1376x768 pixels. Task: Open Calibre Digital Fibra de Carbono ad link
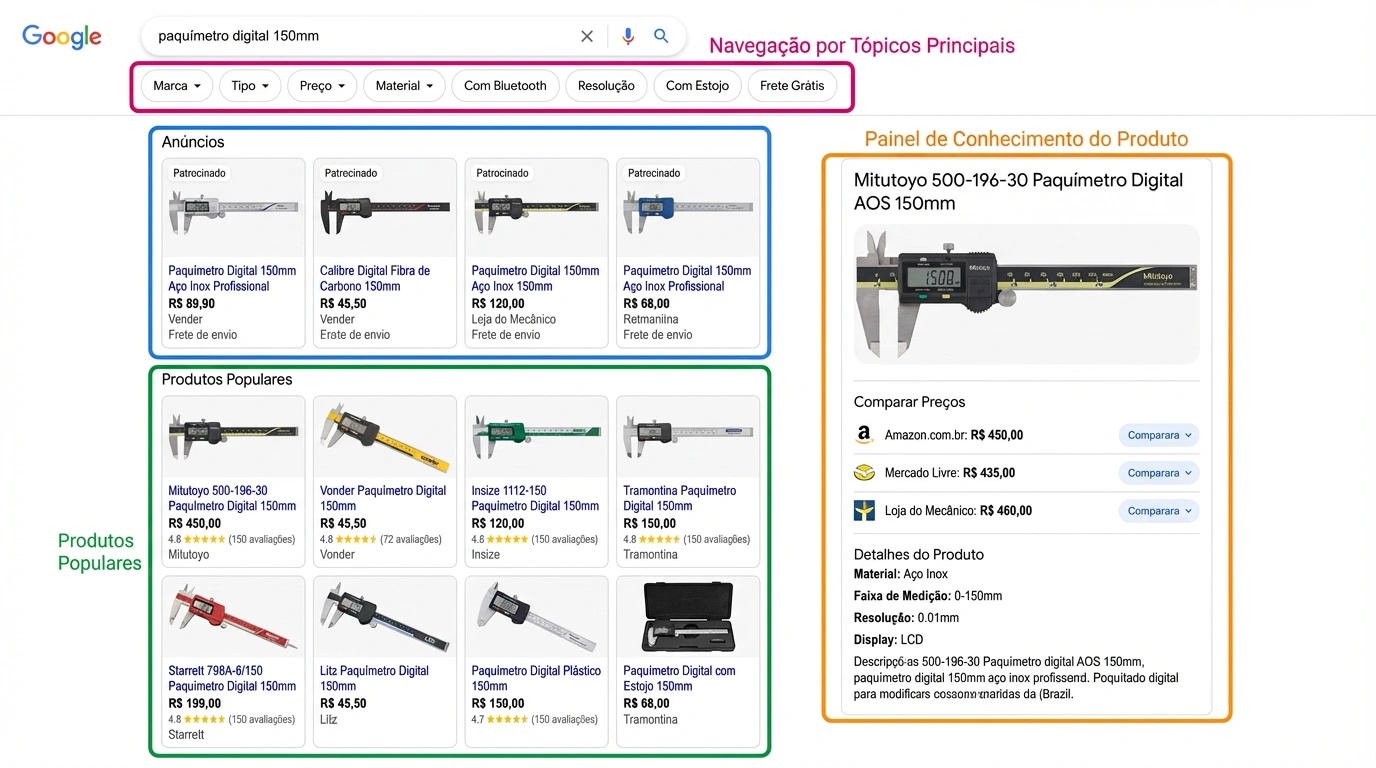click(x=375, y=278)
